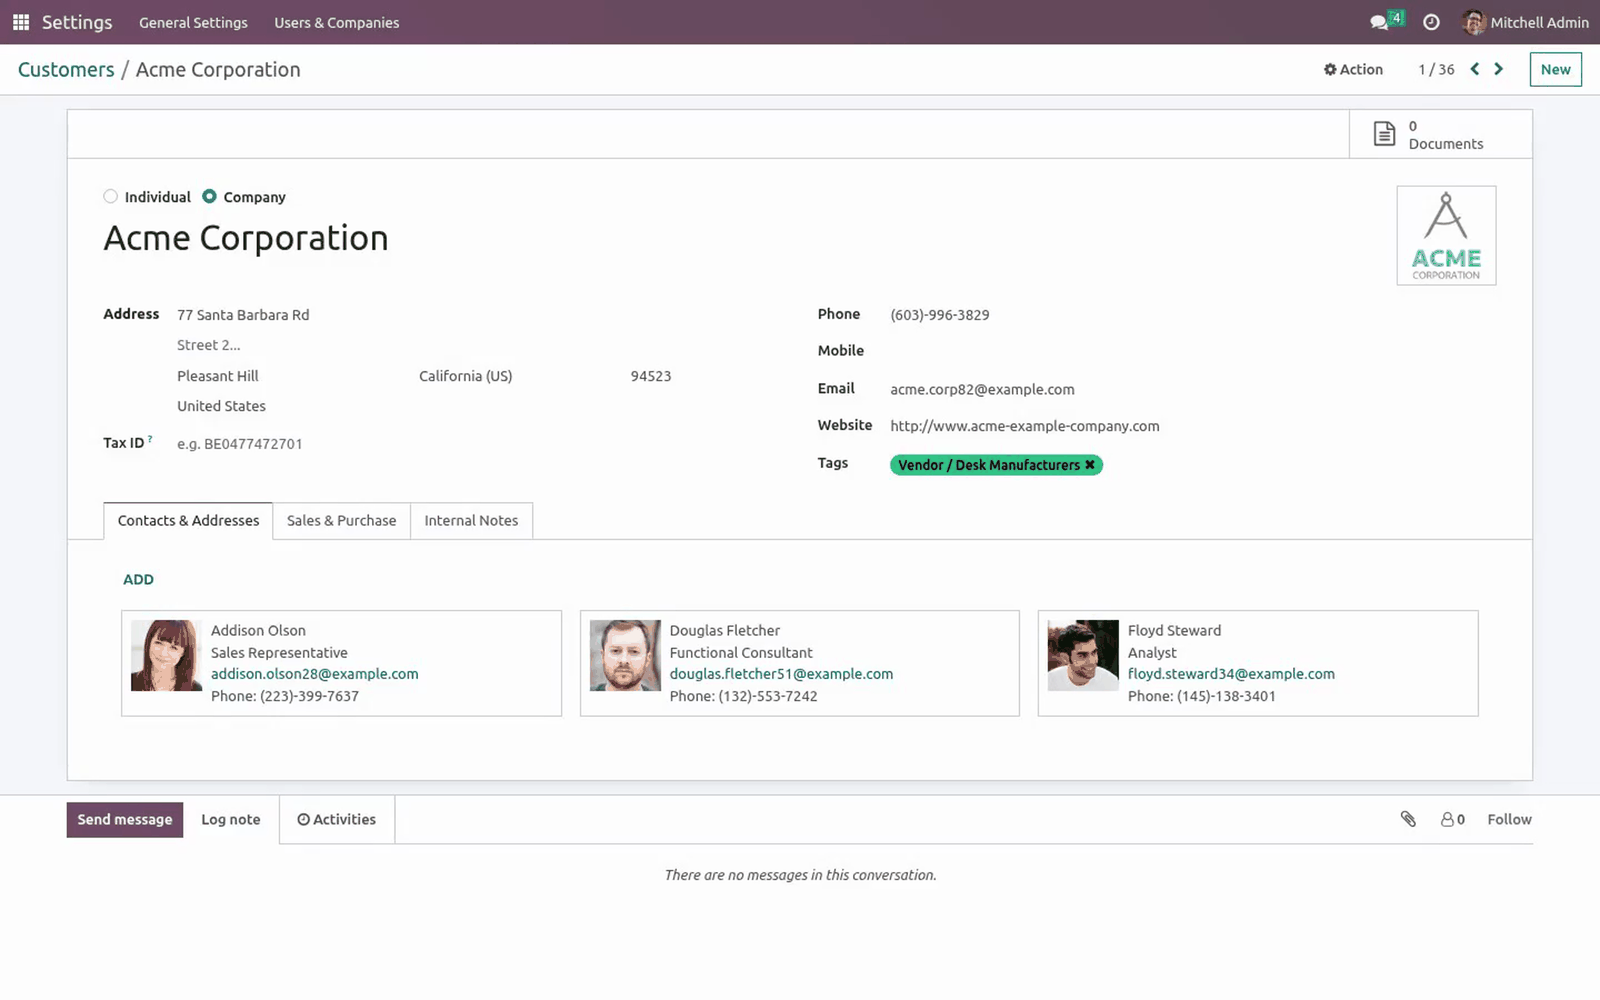Screen dimensions: 1600x1000
Task: Click the Log note button
Action: pos(231,819)
